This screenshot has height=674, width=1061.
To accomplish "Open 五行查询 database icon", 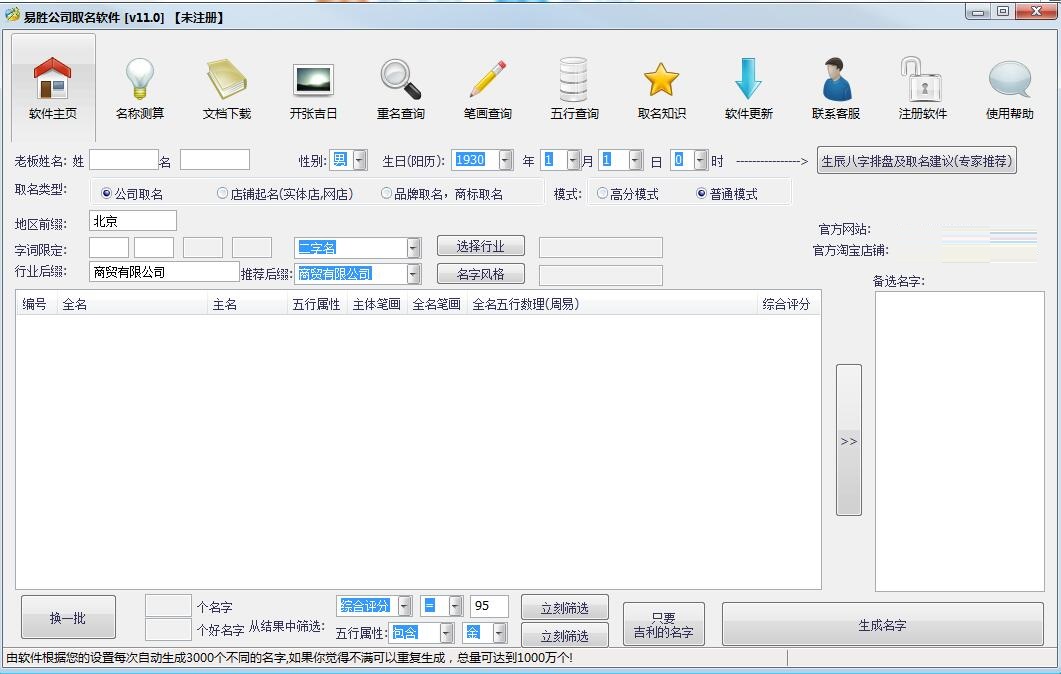I will 574,88.
